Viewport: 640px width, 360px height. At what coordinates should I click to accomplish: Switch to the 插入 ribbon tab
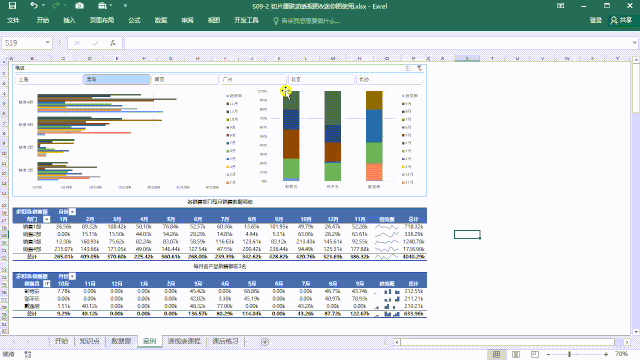[x=69, y=20]
